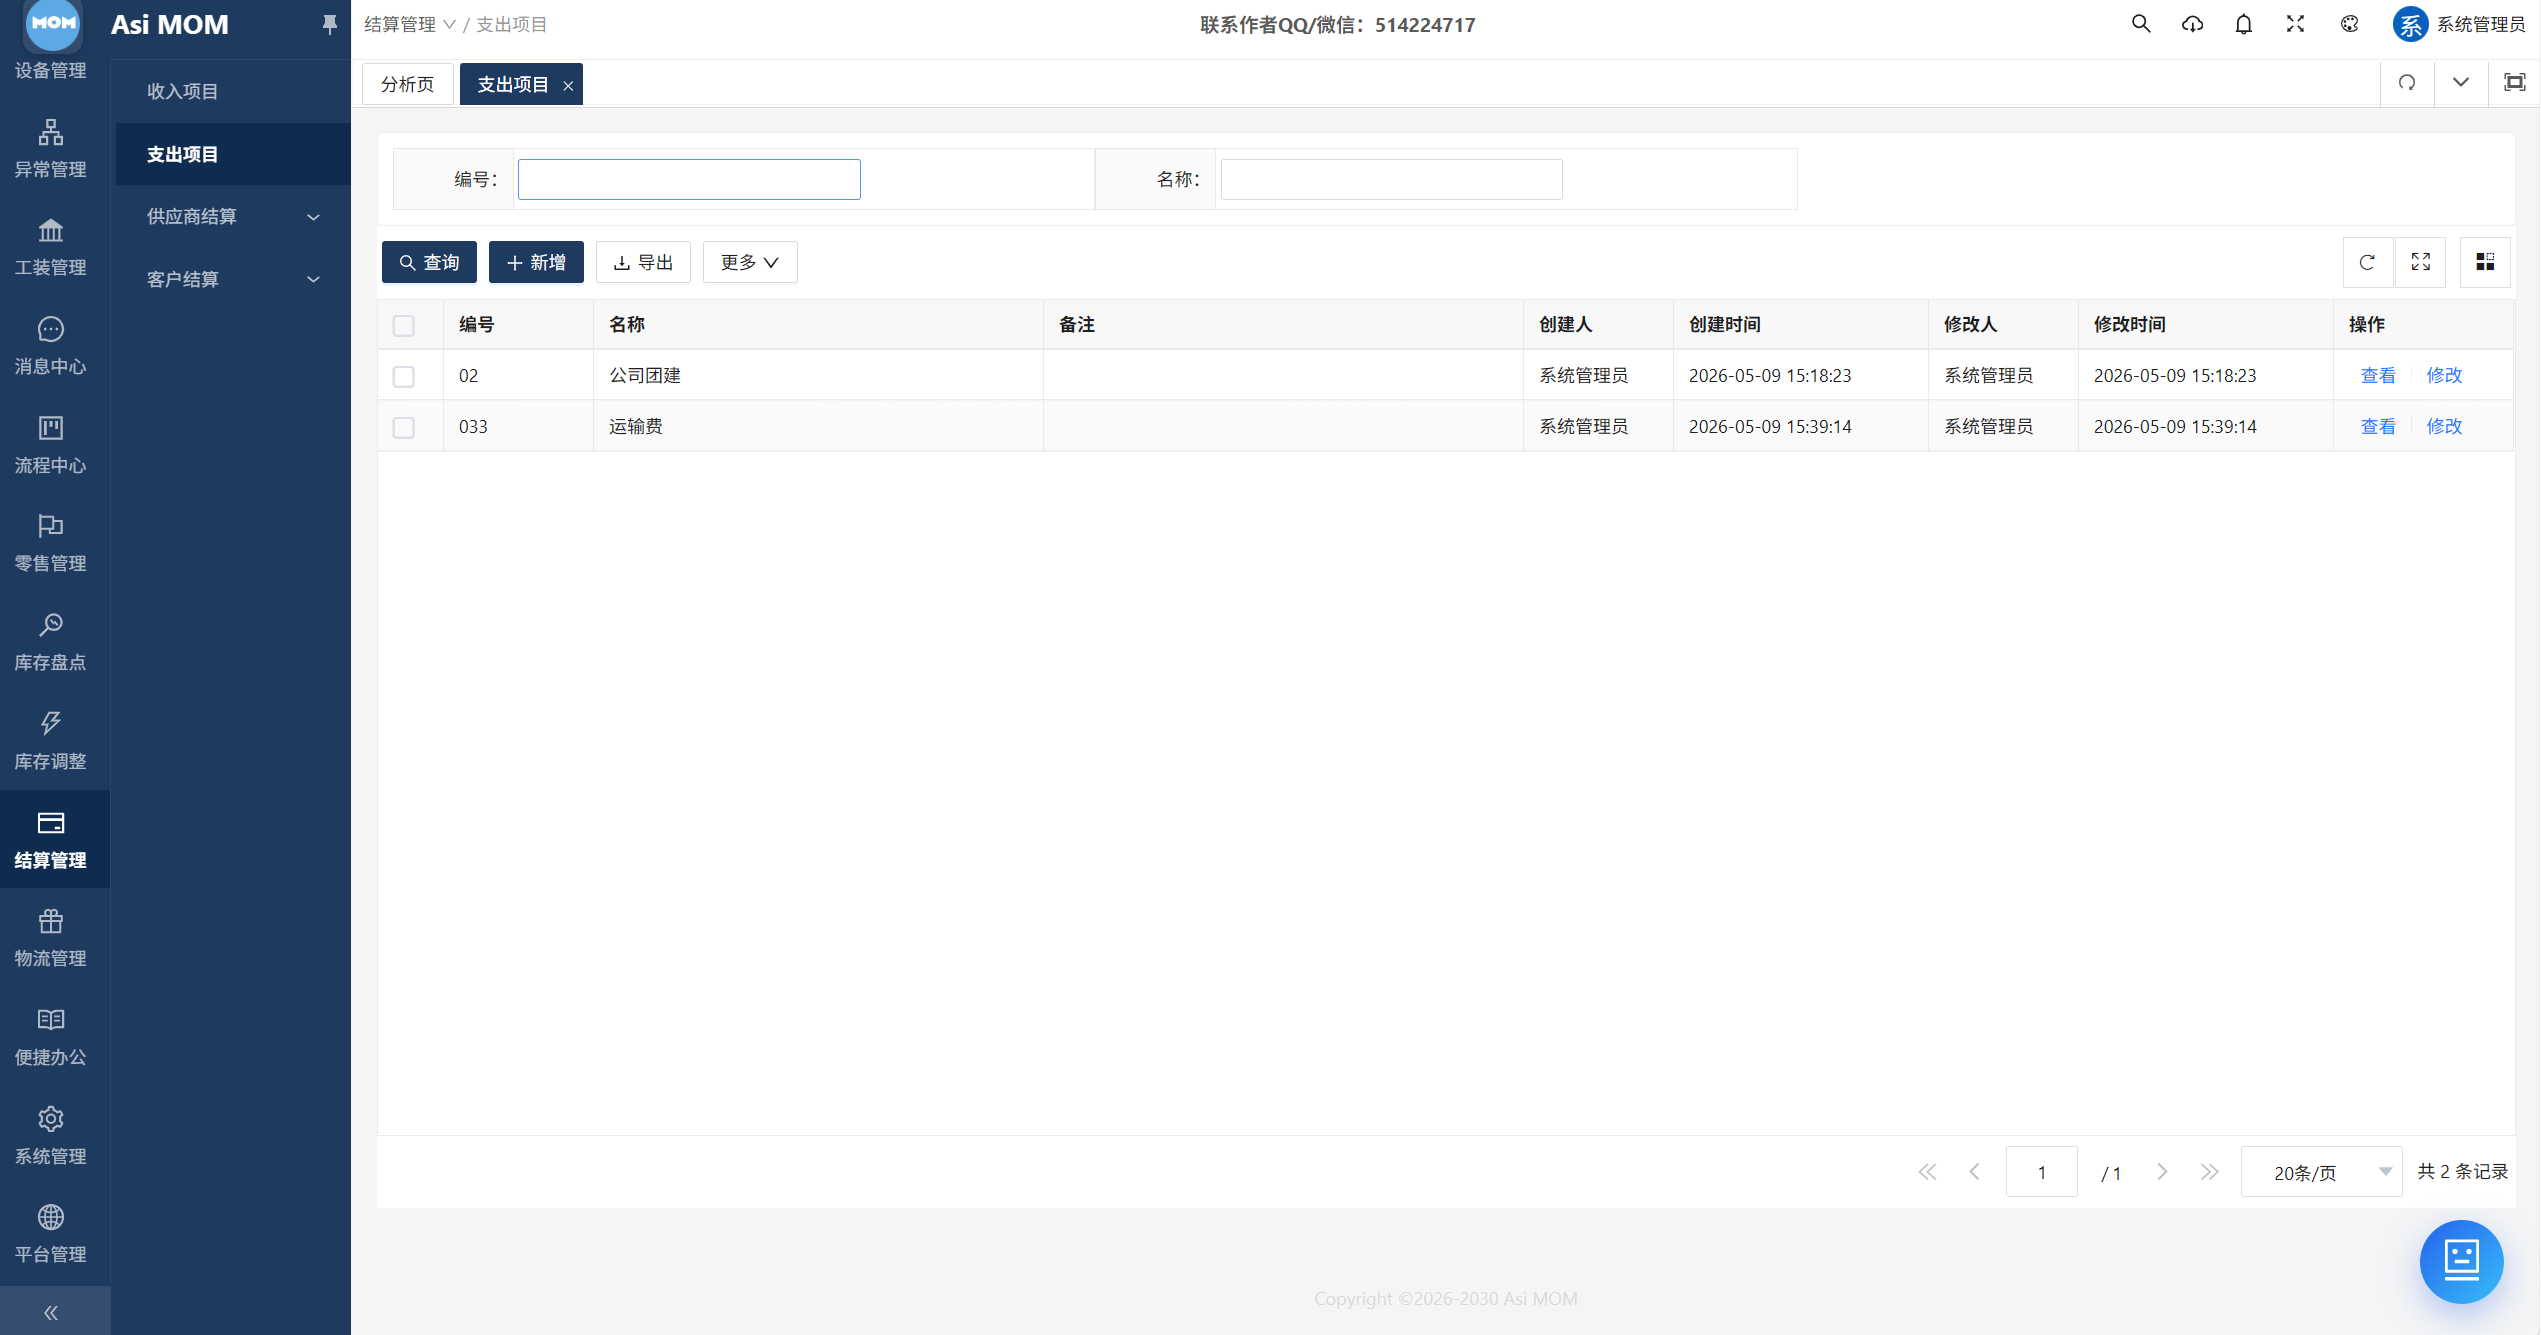The height and width of the screenshot is (1335, 2541).
Task: Click 查看 for row 02
Action: coord(2378,375)
